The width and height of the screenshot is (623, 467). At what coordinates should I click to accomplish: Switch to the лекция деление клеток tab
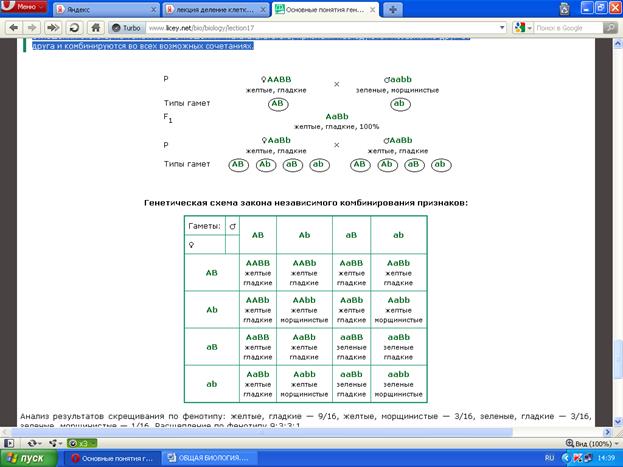click(216, 10)
